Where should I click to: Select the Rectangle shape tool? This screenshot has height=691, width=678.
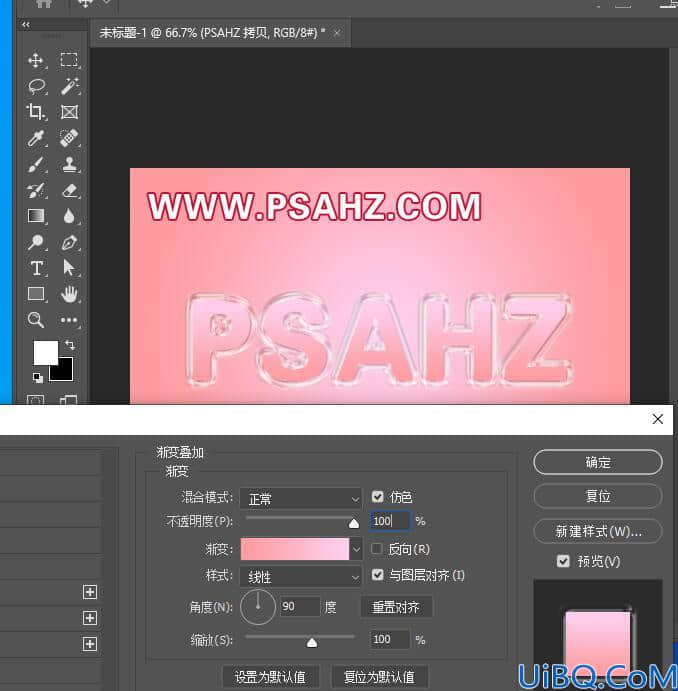[36, 294]
